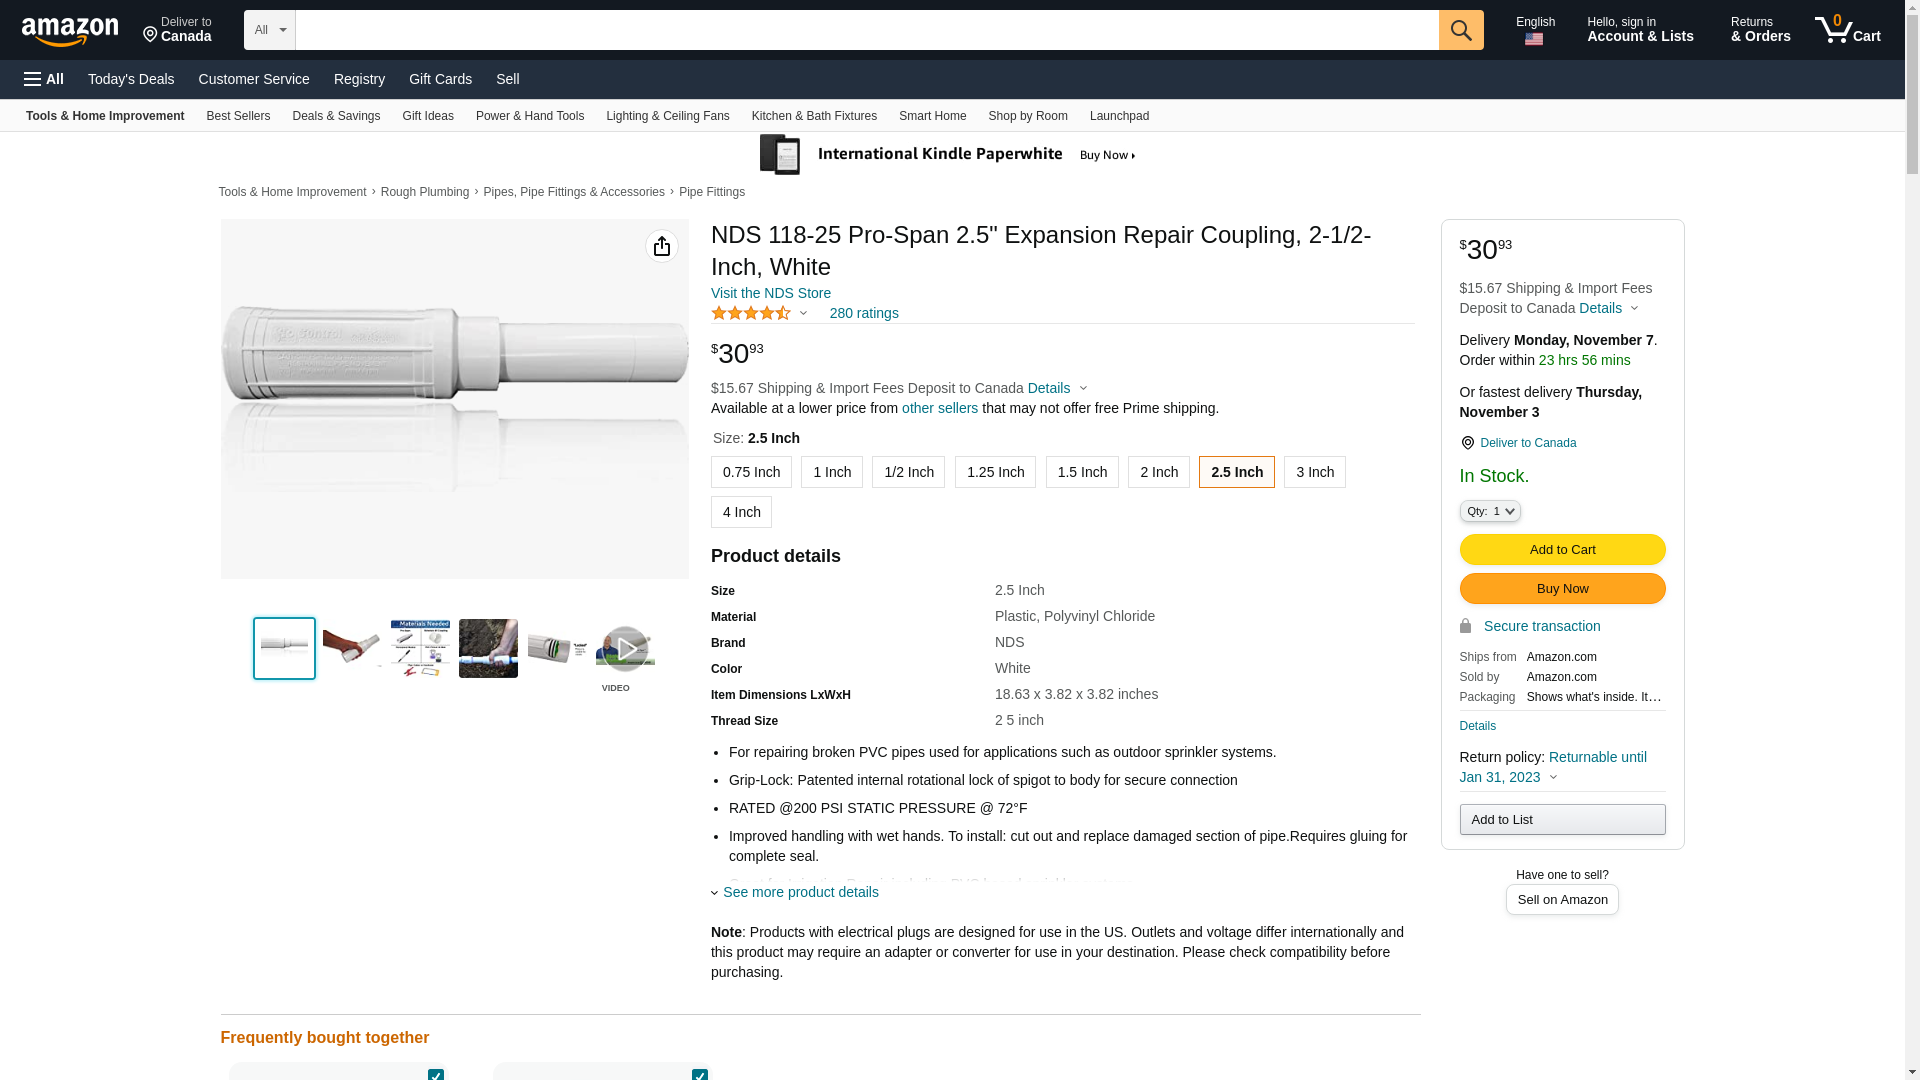Select the hand holding coupling thumbnail
The height and width of the screenshot is (1080, 1920).
[x=352, y=649]
